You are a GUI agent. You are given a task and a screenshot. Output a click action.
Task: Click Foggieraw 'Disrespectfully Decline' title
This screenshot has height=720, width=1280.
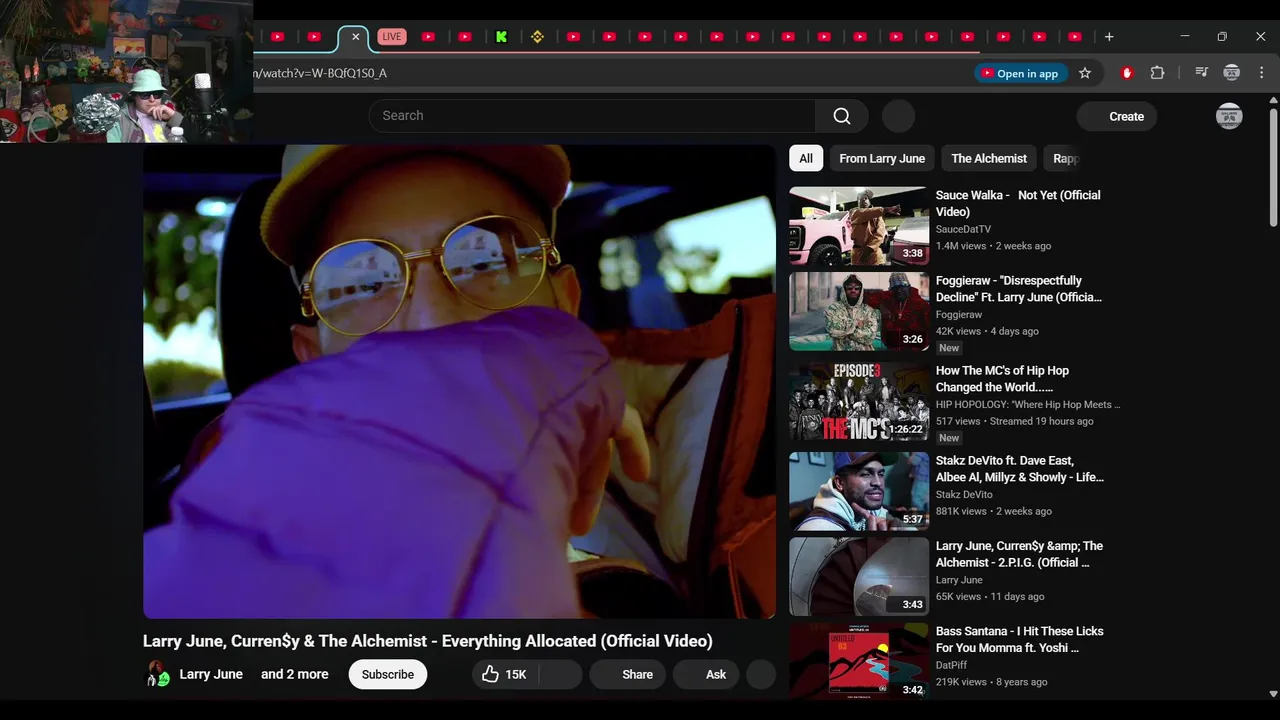tap(1019, 289)
